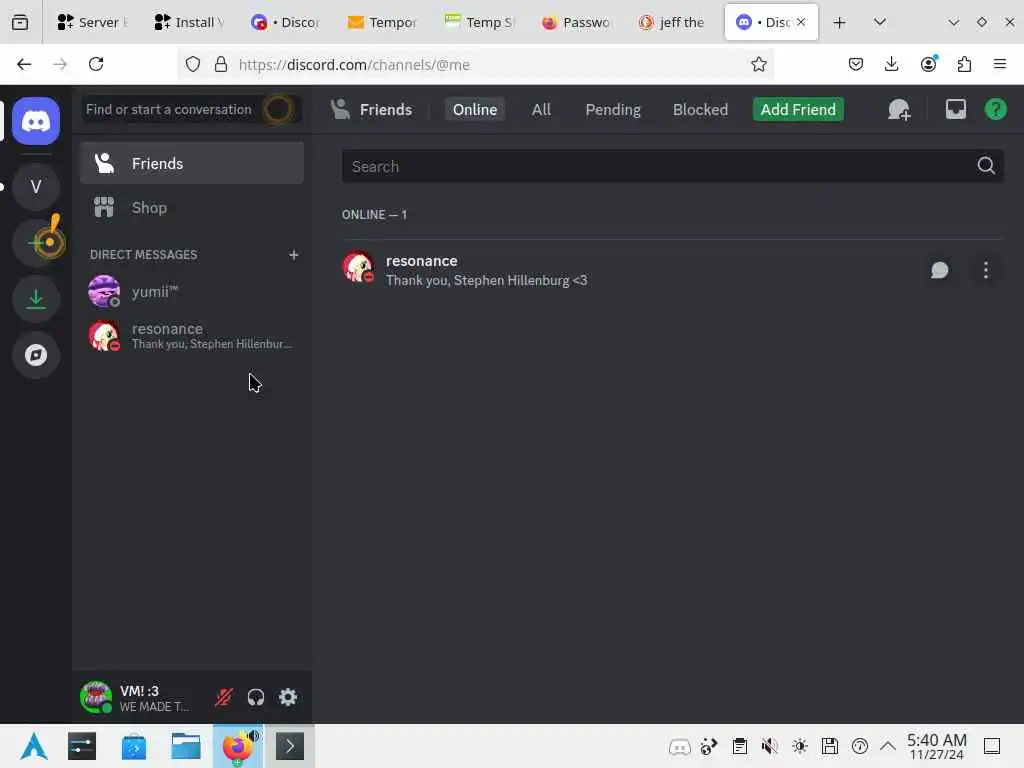Close the active Discord tab
This screenshot has width=1024, height=768.
[801, 22]
